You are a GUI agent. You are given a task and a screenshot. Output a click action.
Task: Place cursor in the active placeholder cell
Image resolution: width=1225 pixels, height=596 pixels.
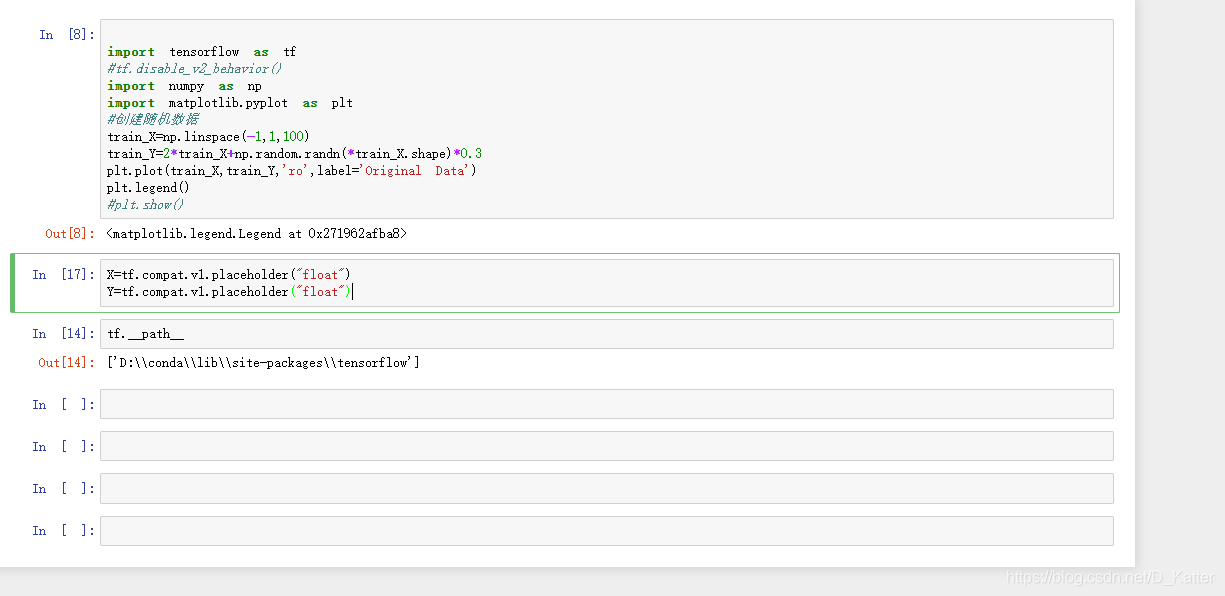click(400, 283)
